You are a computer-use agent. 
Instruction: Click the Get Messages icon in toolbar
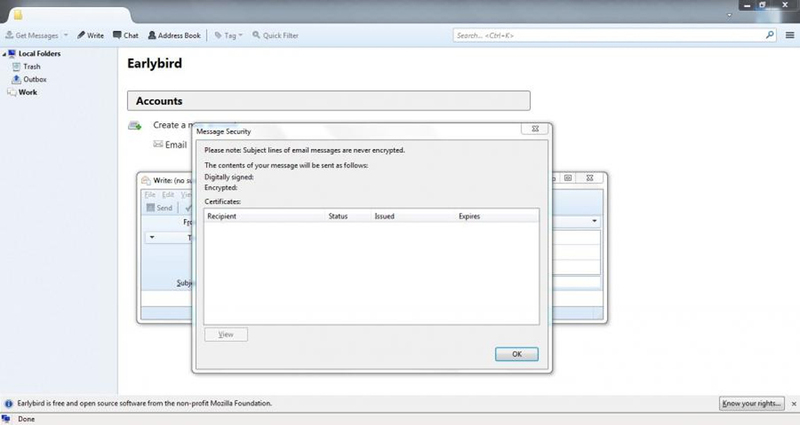[9, 35]
